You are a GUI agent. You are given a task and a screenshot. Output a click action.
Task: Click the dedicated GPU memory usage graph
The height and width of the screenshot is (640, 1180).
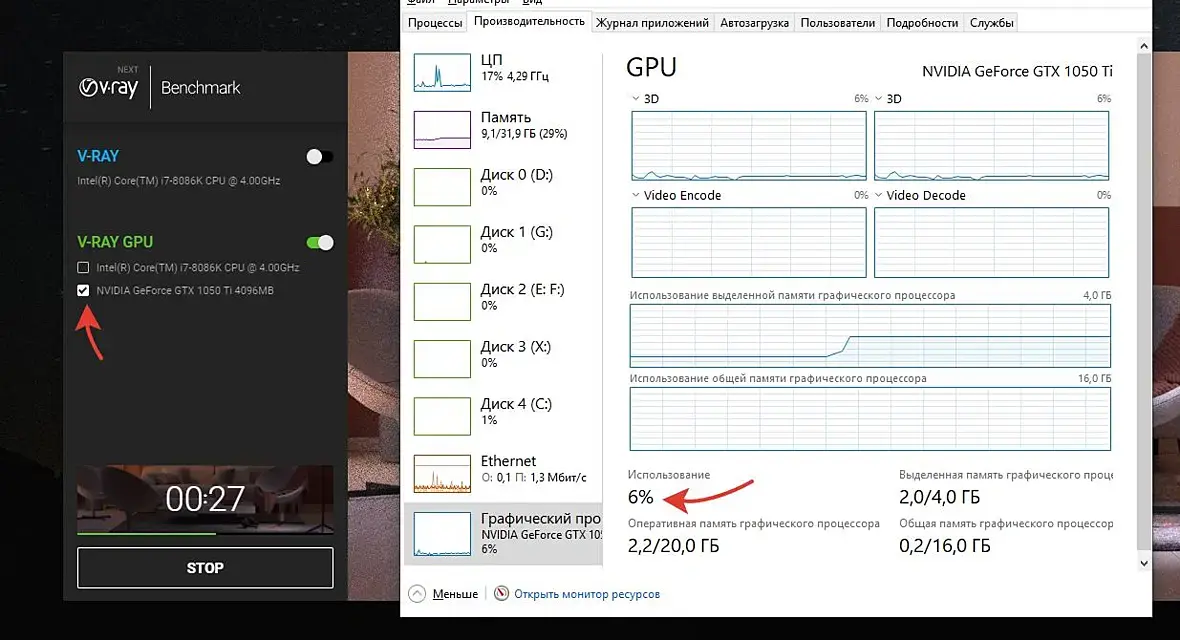(870, 336)
